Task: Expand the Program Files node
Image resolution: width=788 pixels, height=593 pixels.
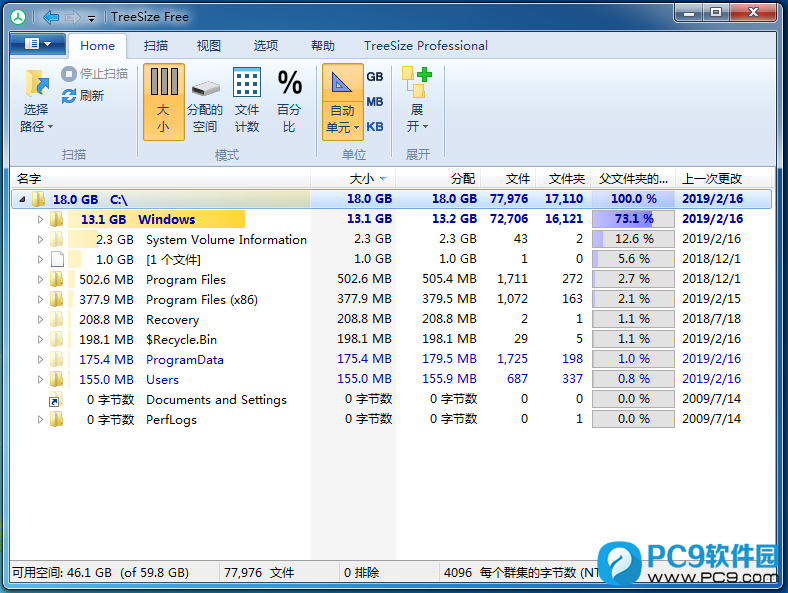Action: click(x=40, y=279)
